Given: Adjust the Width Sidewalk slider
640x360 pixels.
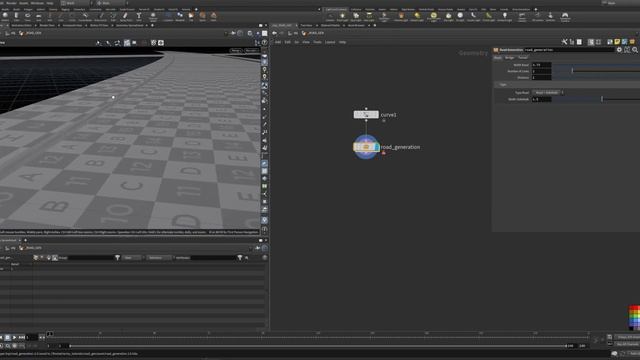Looking at the screenshot, I should click(x=602, y=99).
